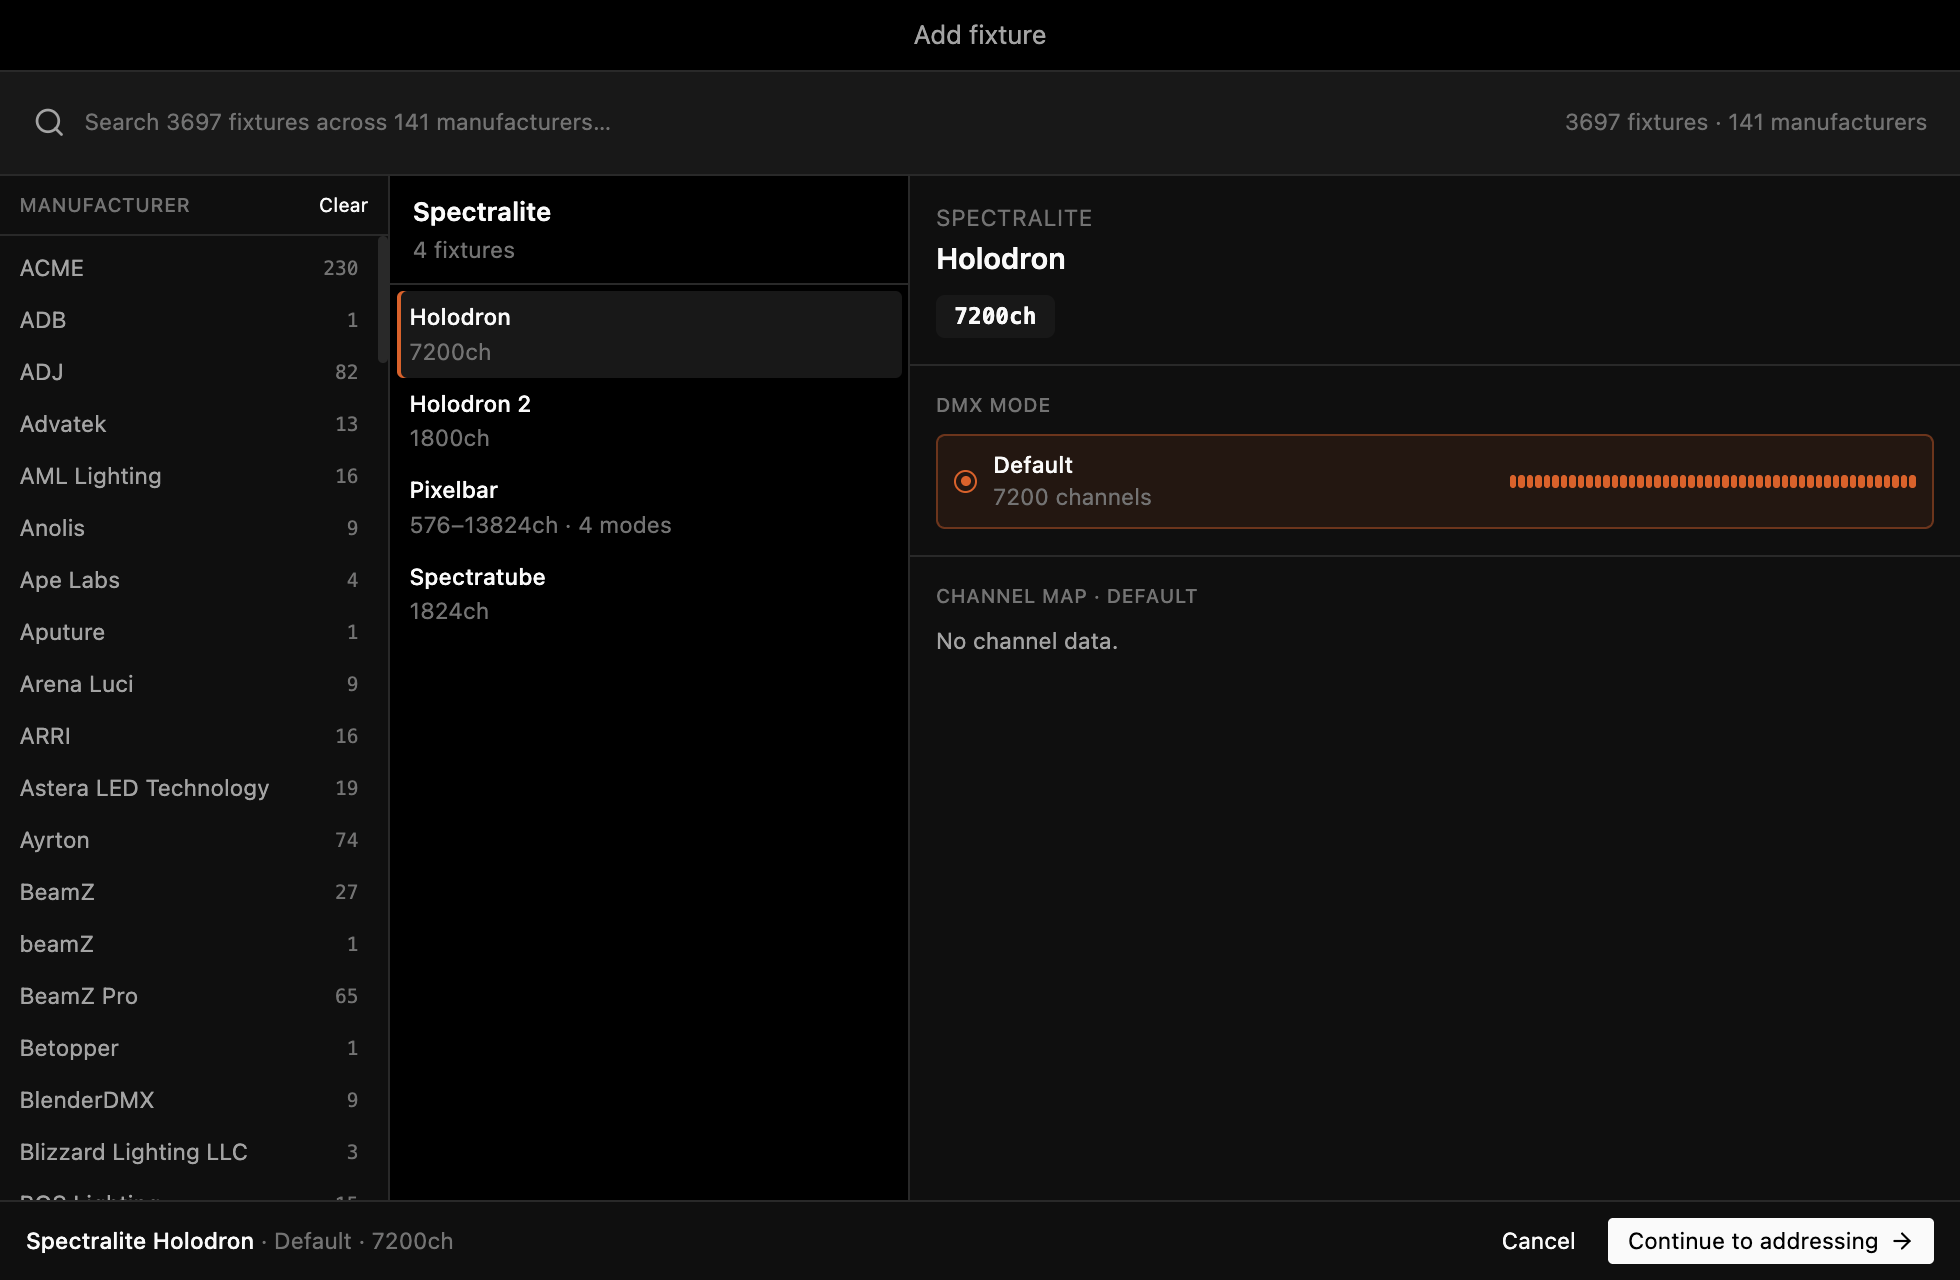This screenshot has height=1280, width=1960.
Task: Select the Pixelbar fixture
Action: tap(650, 507)
